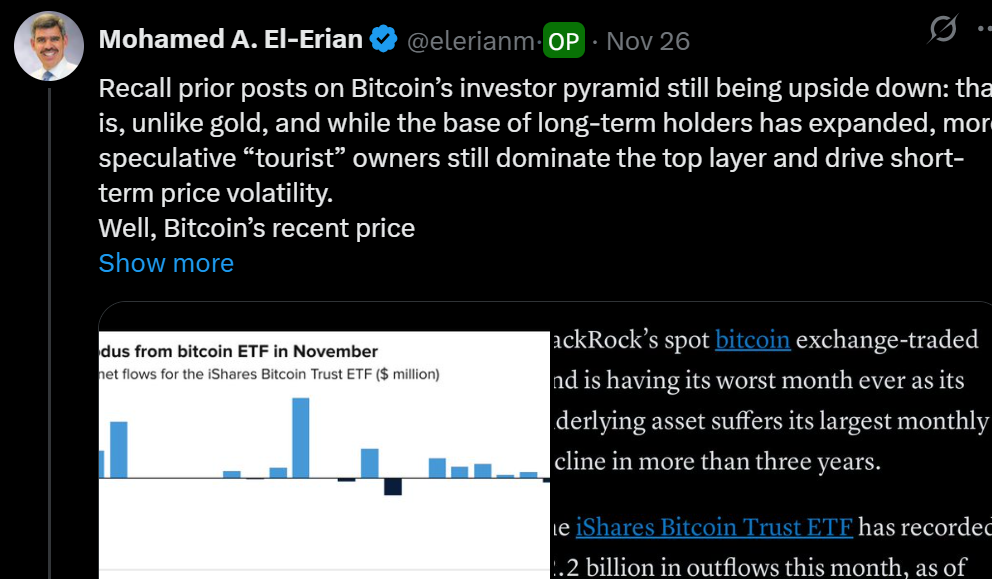992x579 pixels.
Task: Click the "Well, Bitcoin's recent price" line
Action: pyautogui.click(x=256, y=228)
